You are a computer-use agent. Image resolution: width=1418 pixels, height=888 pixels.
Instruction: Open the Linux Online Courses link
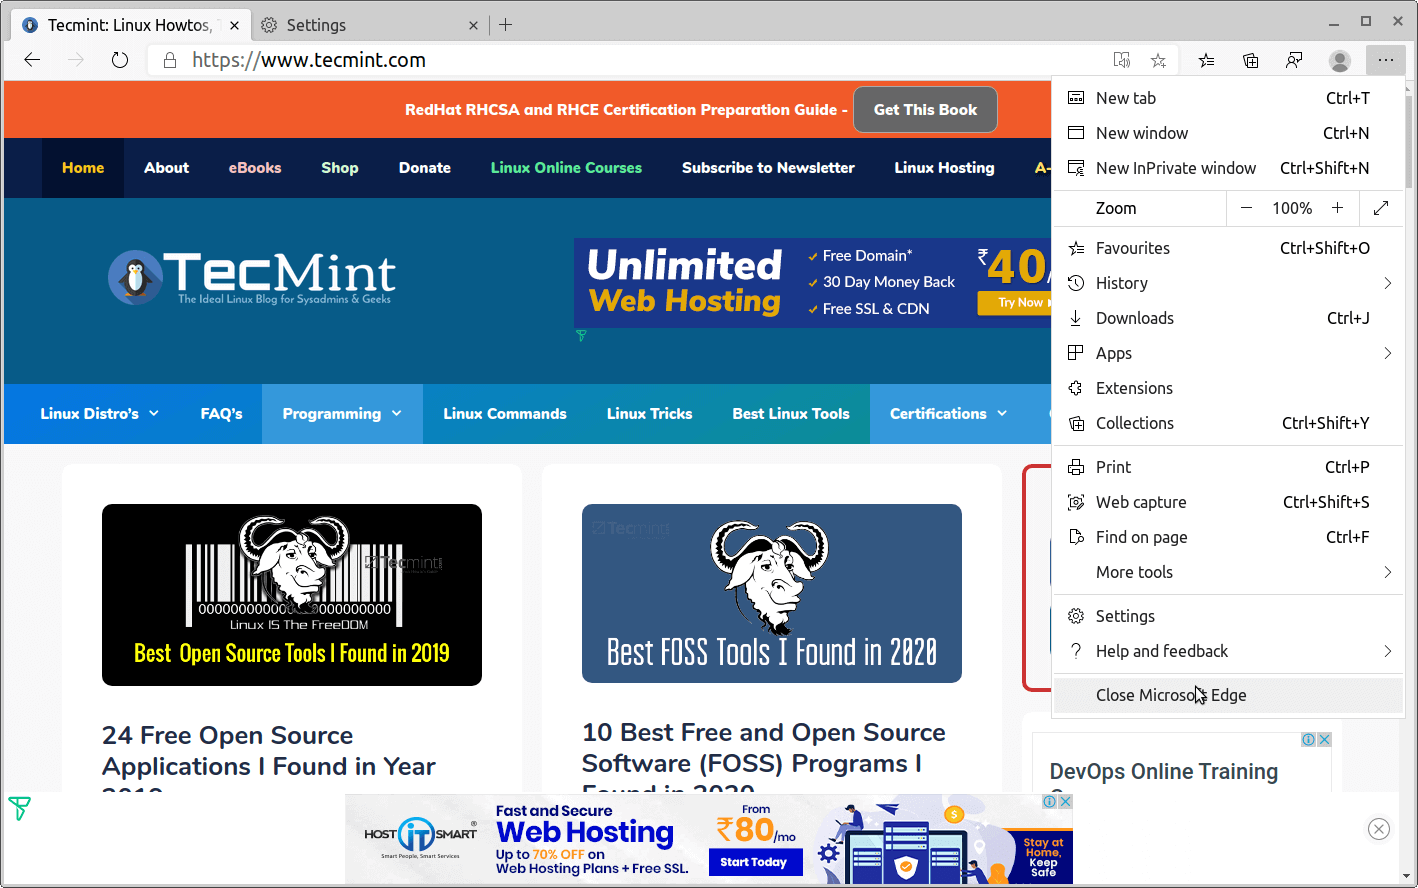pos(566,168)
